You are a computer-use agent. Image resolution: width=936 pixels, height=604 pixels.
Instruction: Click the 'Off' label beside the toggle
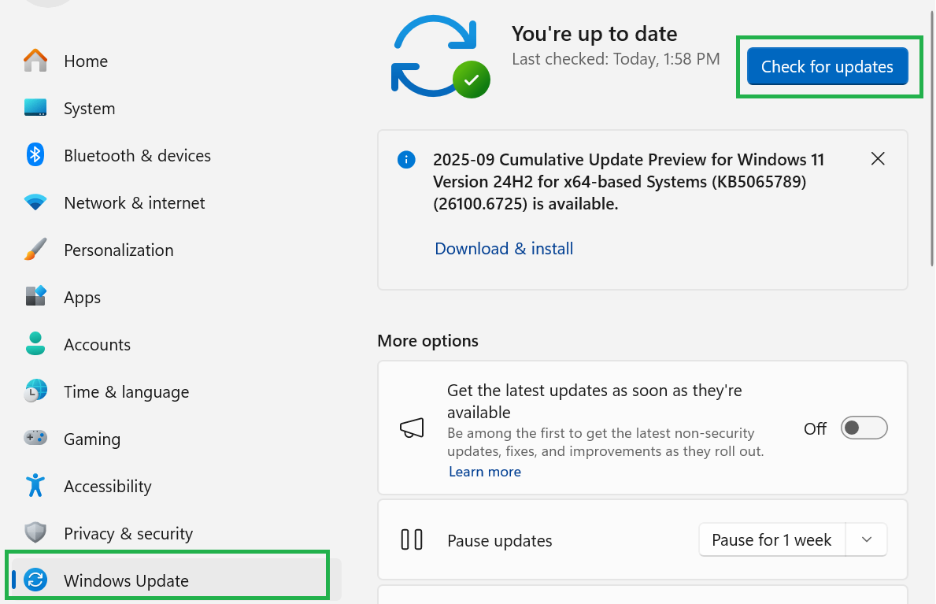click(x=815, y=429)
